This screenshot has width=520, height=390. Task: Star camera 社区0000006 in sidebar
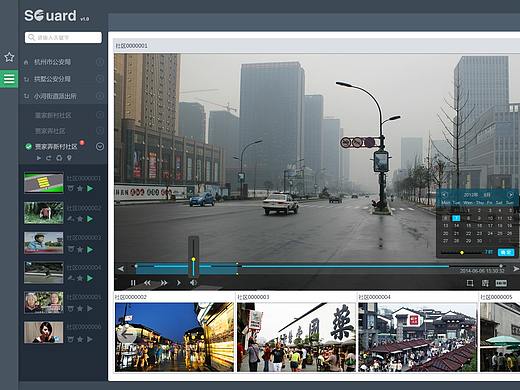(80, 339)
